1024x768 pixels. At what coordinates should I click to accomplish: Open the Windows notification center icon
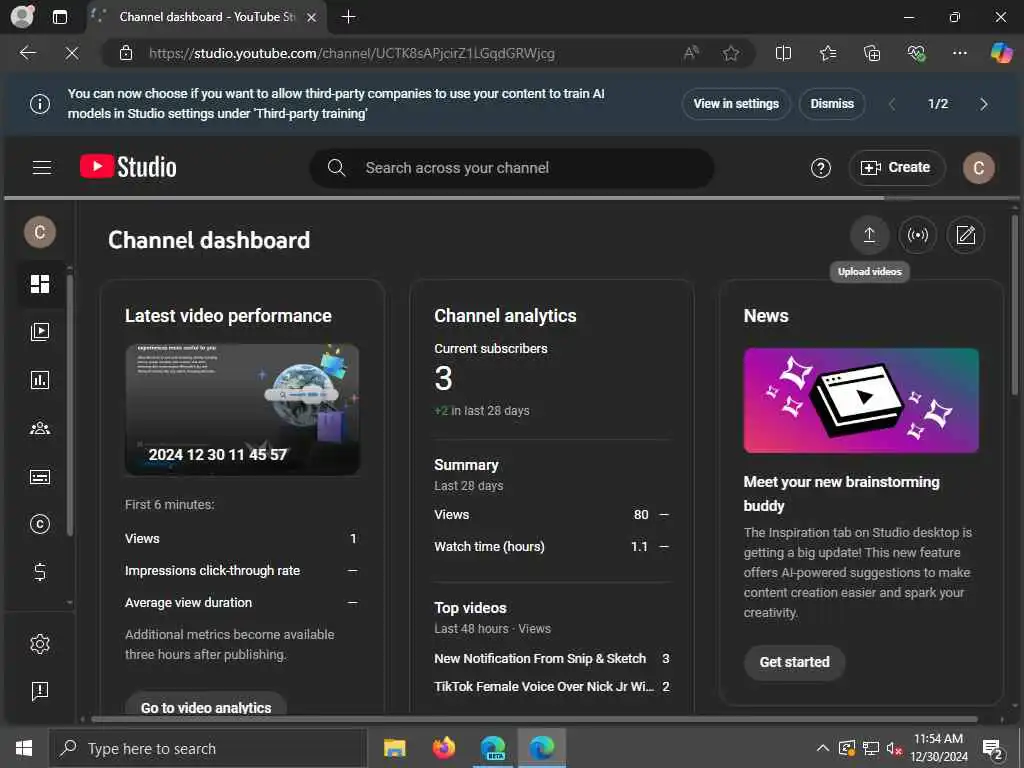[993, 749]
